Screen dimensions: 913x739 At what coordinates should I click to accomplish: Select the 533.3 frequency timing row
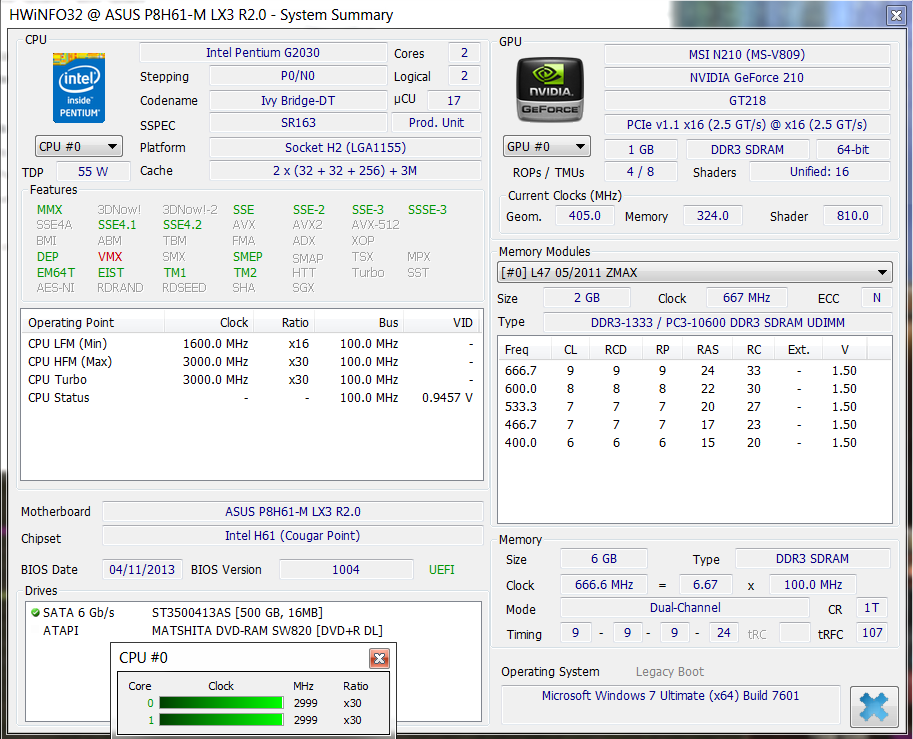click(x=694, y=406)
